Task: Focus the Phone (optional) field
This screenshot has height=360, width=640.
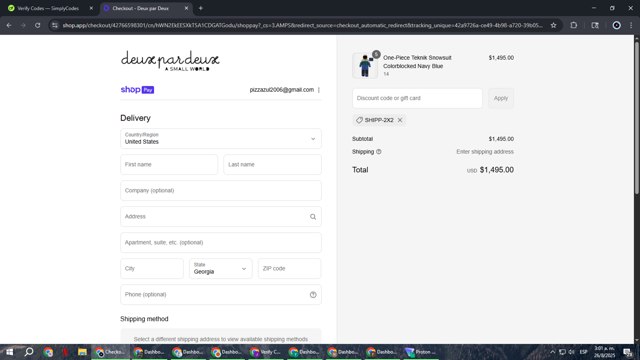Action: pos(221,295)
